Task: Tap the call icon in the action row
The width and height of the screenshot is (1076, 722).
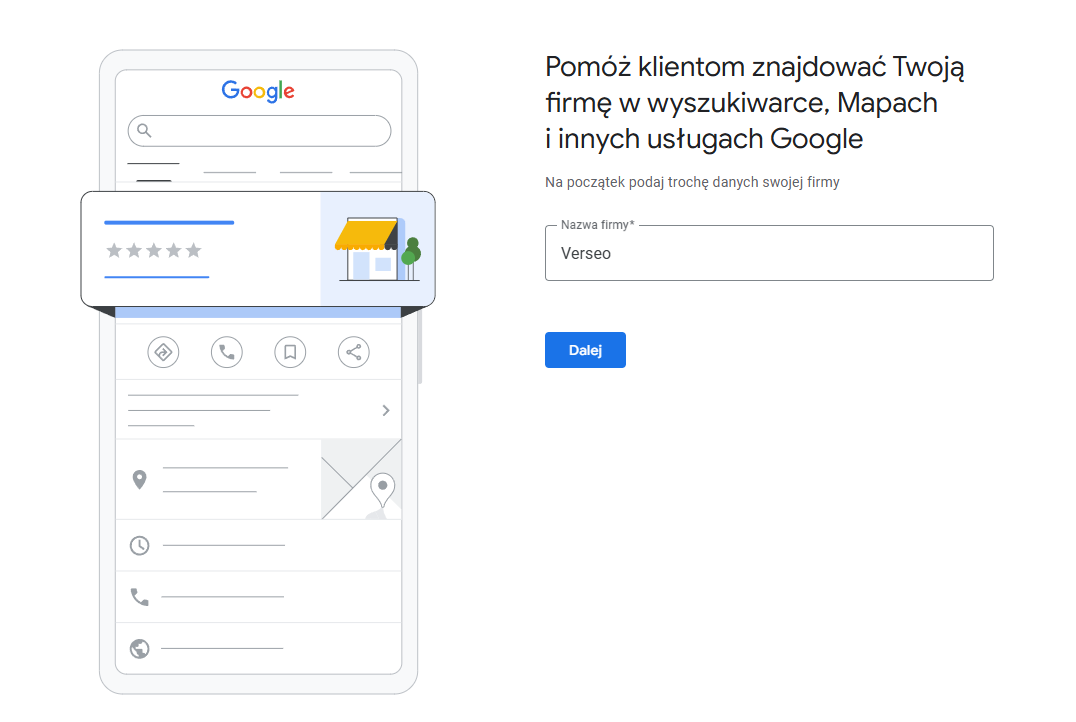Action: click(x=226, y=352)
